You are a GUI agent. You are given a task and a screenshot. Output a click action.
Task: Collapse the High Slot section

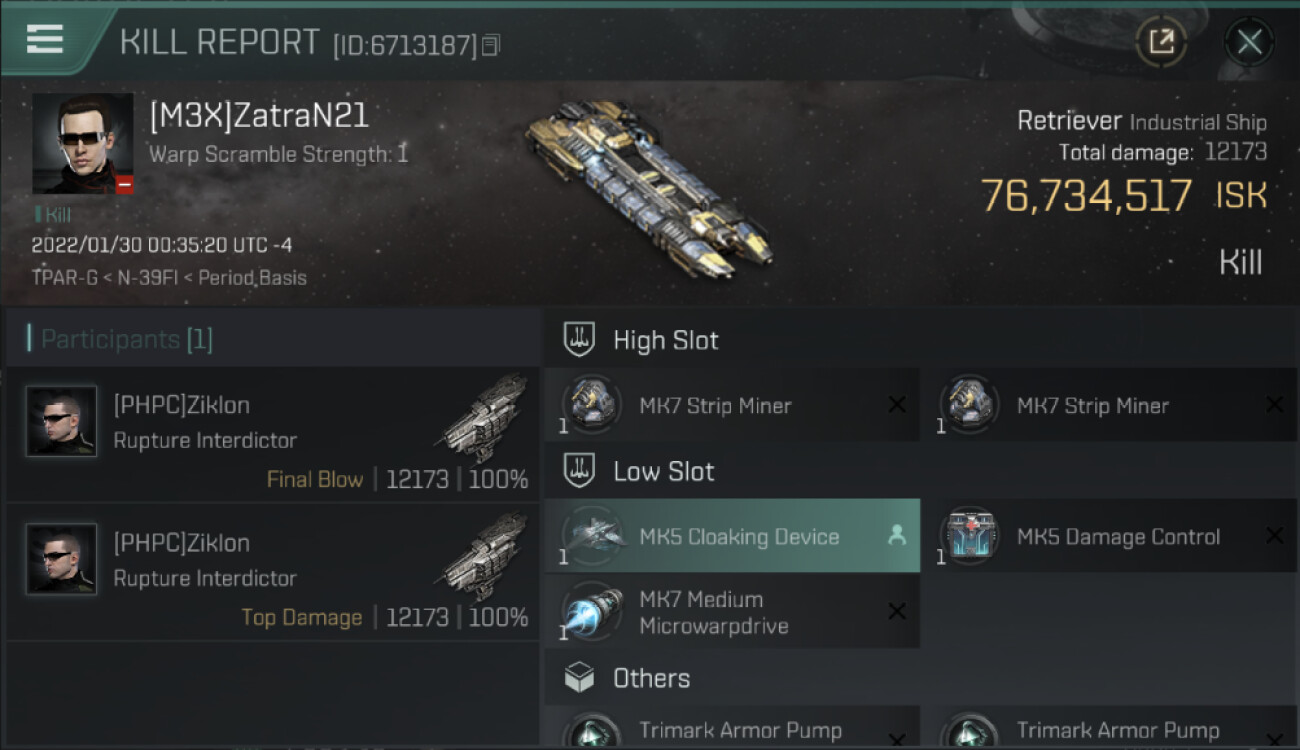[x=665, y=340]
